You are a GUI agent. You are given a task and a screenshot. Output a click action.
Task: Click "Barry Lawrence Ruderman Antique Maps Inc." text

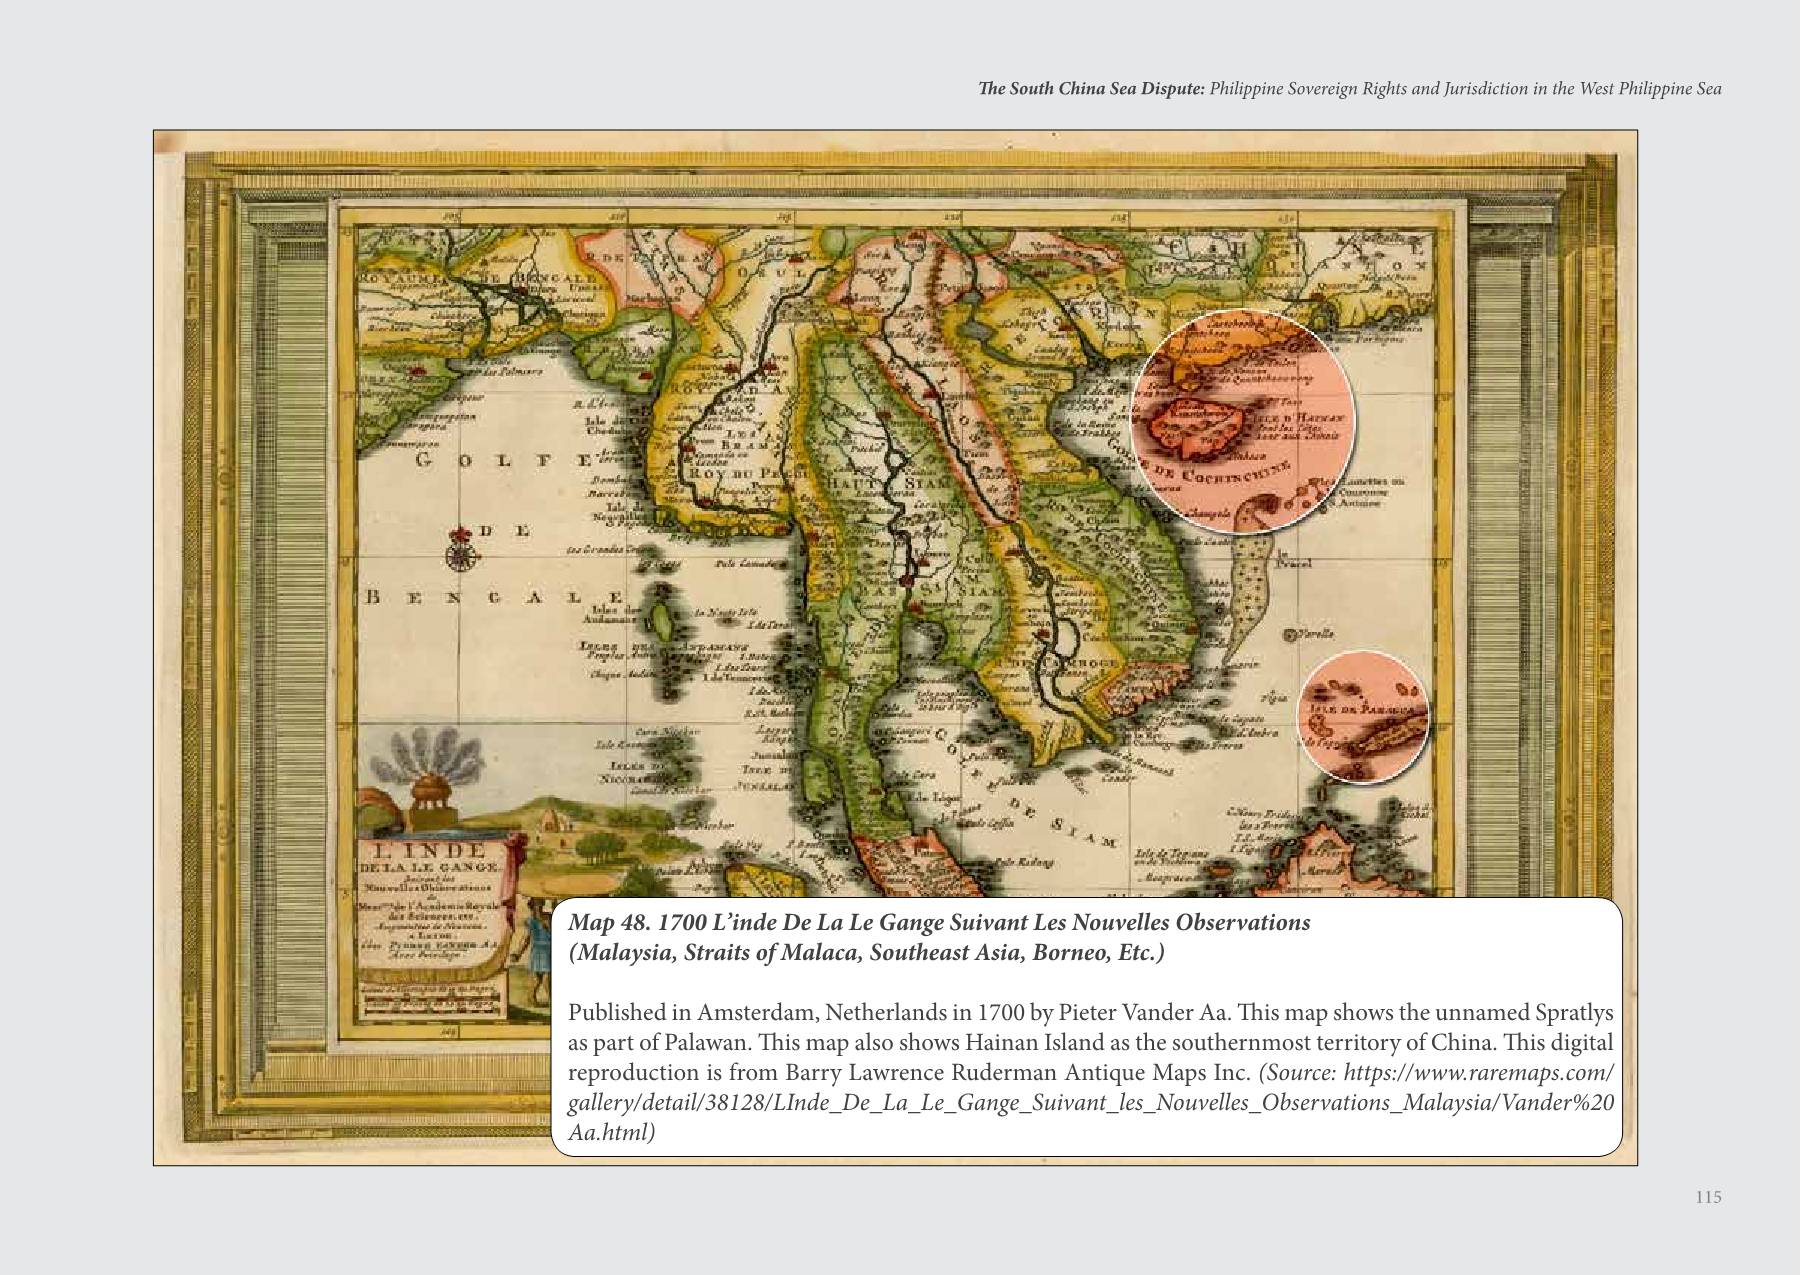coord(1018,1073)
